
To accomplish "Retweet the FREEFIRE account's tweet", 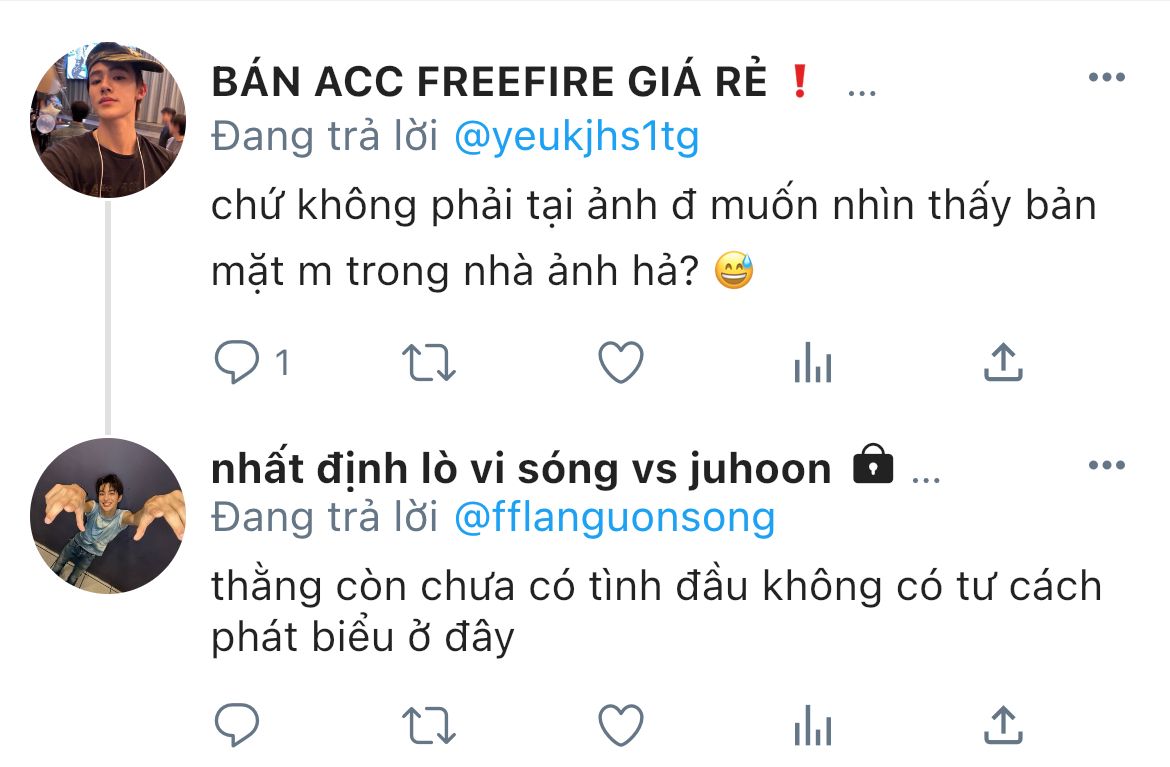I will [428, 363].
